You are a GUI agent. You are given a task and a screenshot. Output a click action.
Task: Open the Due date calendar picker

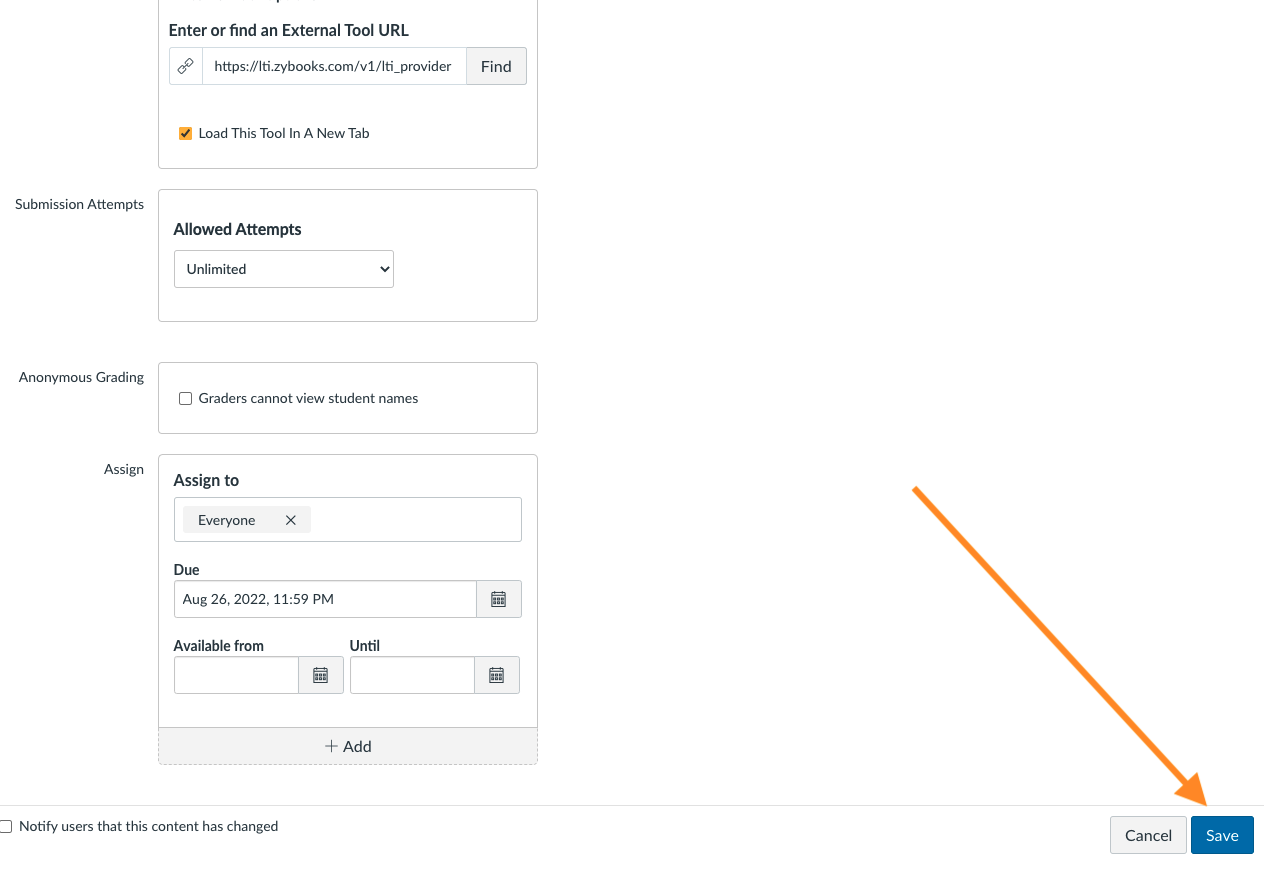pyautogui.click(x=498, y=599)
